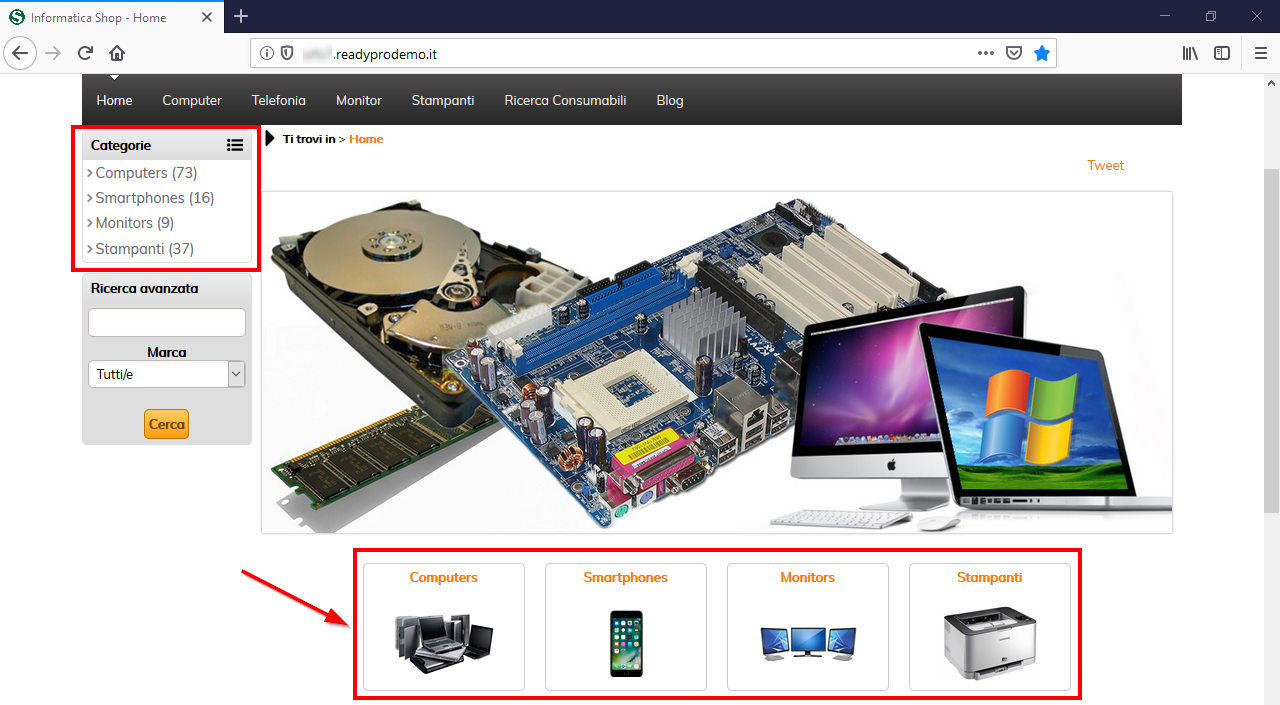
Task: Open the Monitor menu item
Action: pos(359,100)
